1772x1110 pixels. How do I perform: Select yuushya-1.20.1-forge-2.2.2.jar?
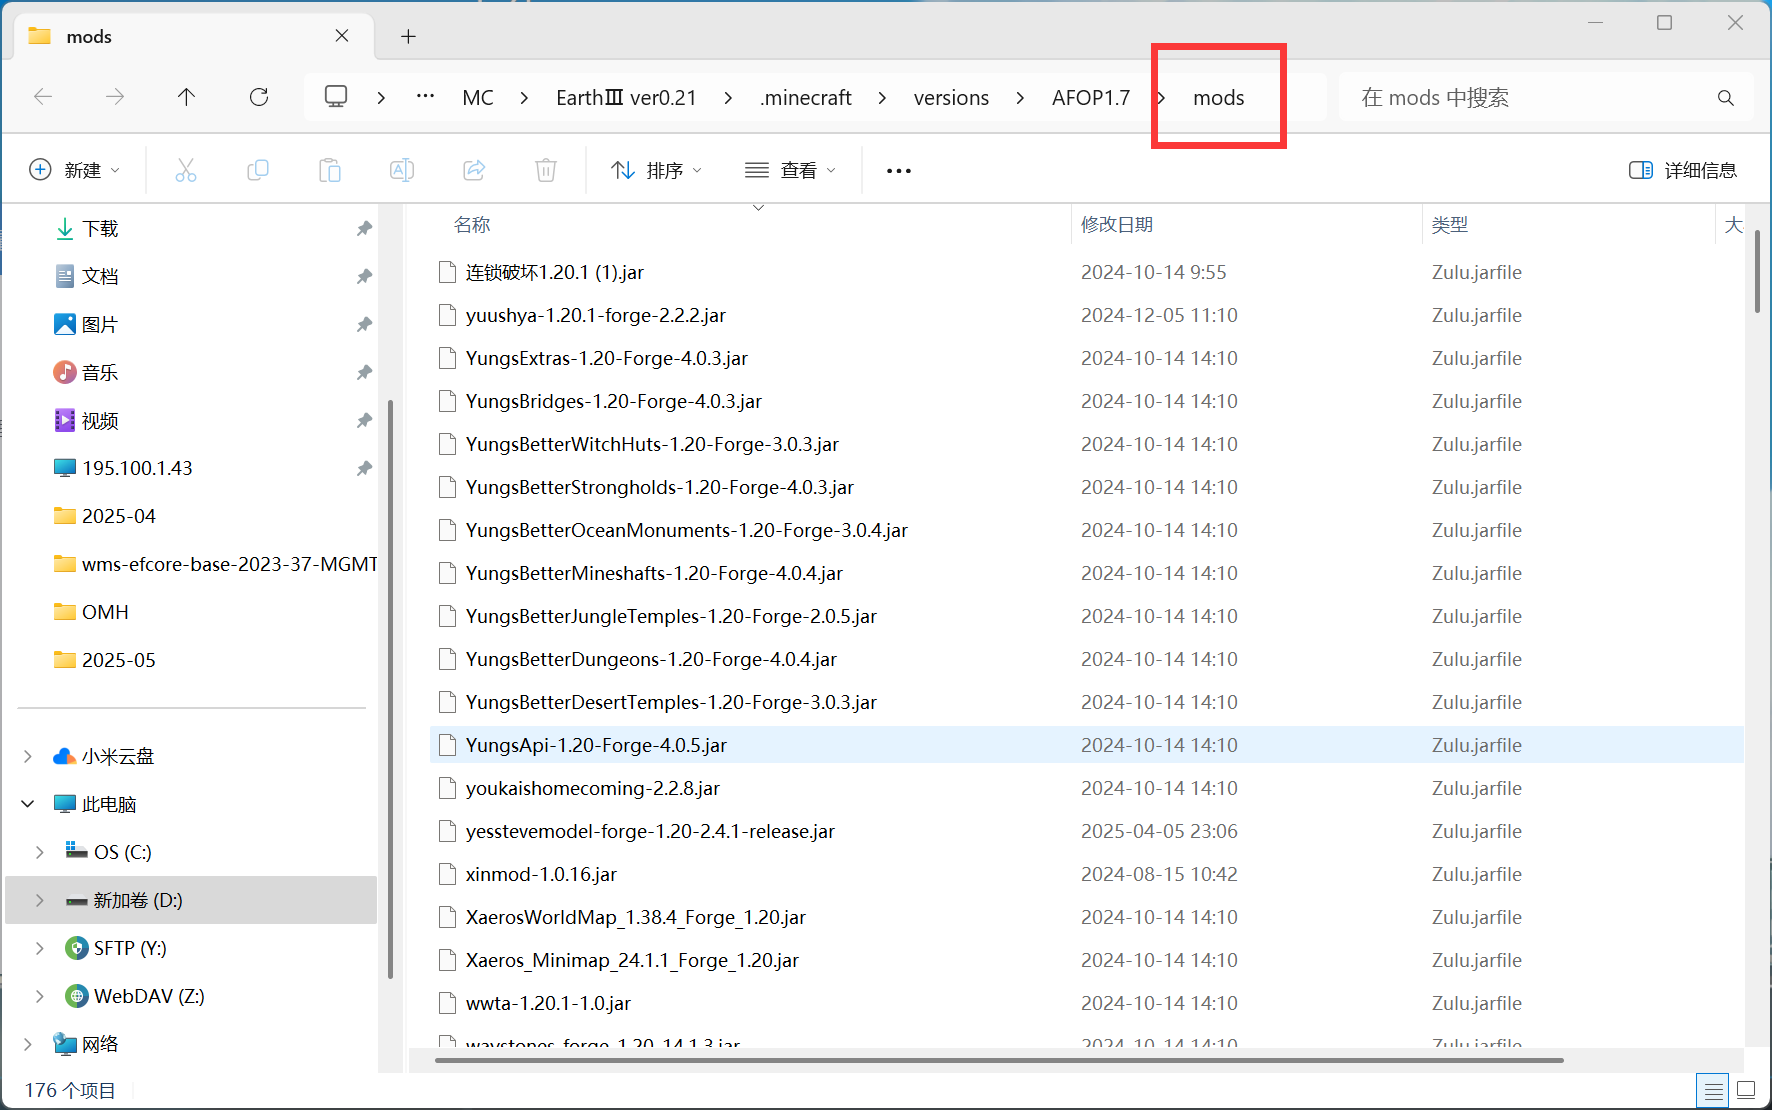[595, 316]
